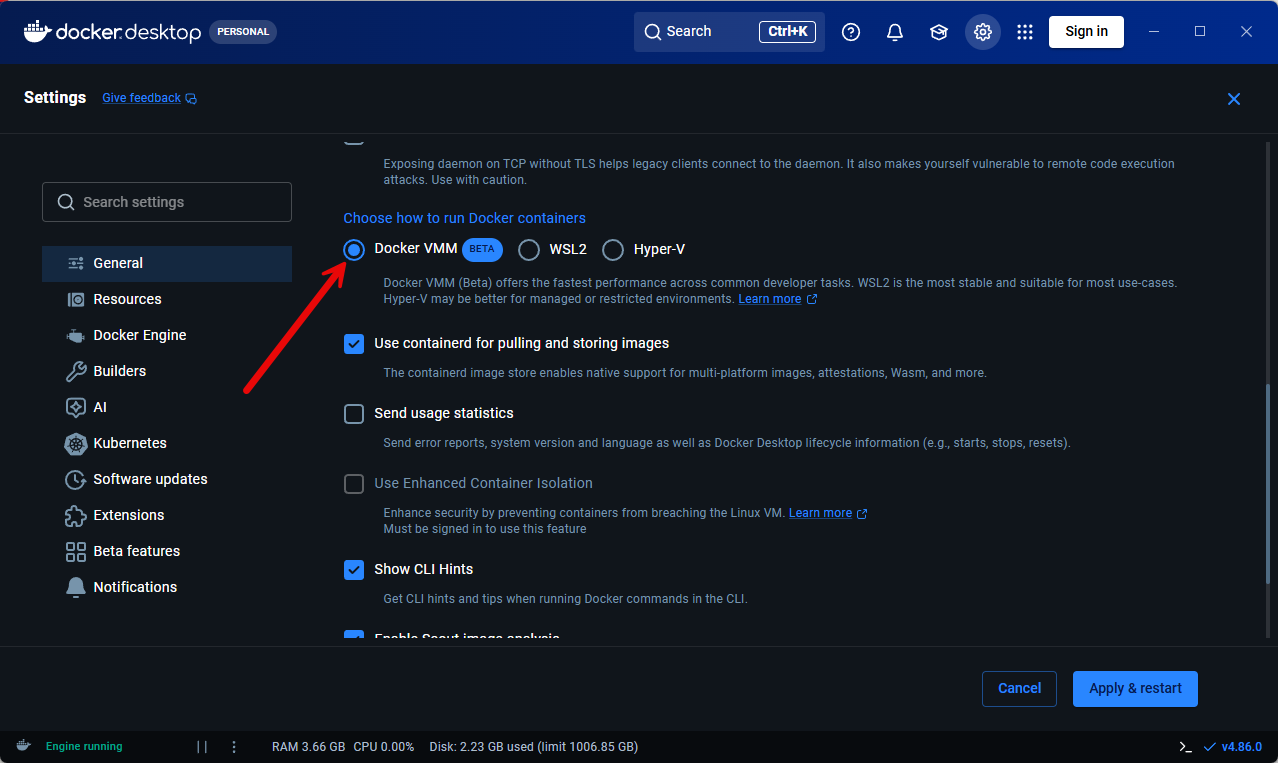The image size is (1278, 763).
Task: Click the PERSONAL plan badge
Action: [x=243, y=32]
